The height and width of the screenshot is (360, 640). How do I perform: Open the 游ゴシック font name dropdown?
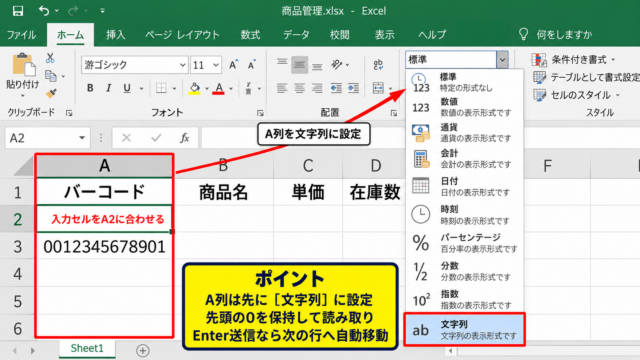pos(182,65)
